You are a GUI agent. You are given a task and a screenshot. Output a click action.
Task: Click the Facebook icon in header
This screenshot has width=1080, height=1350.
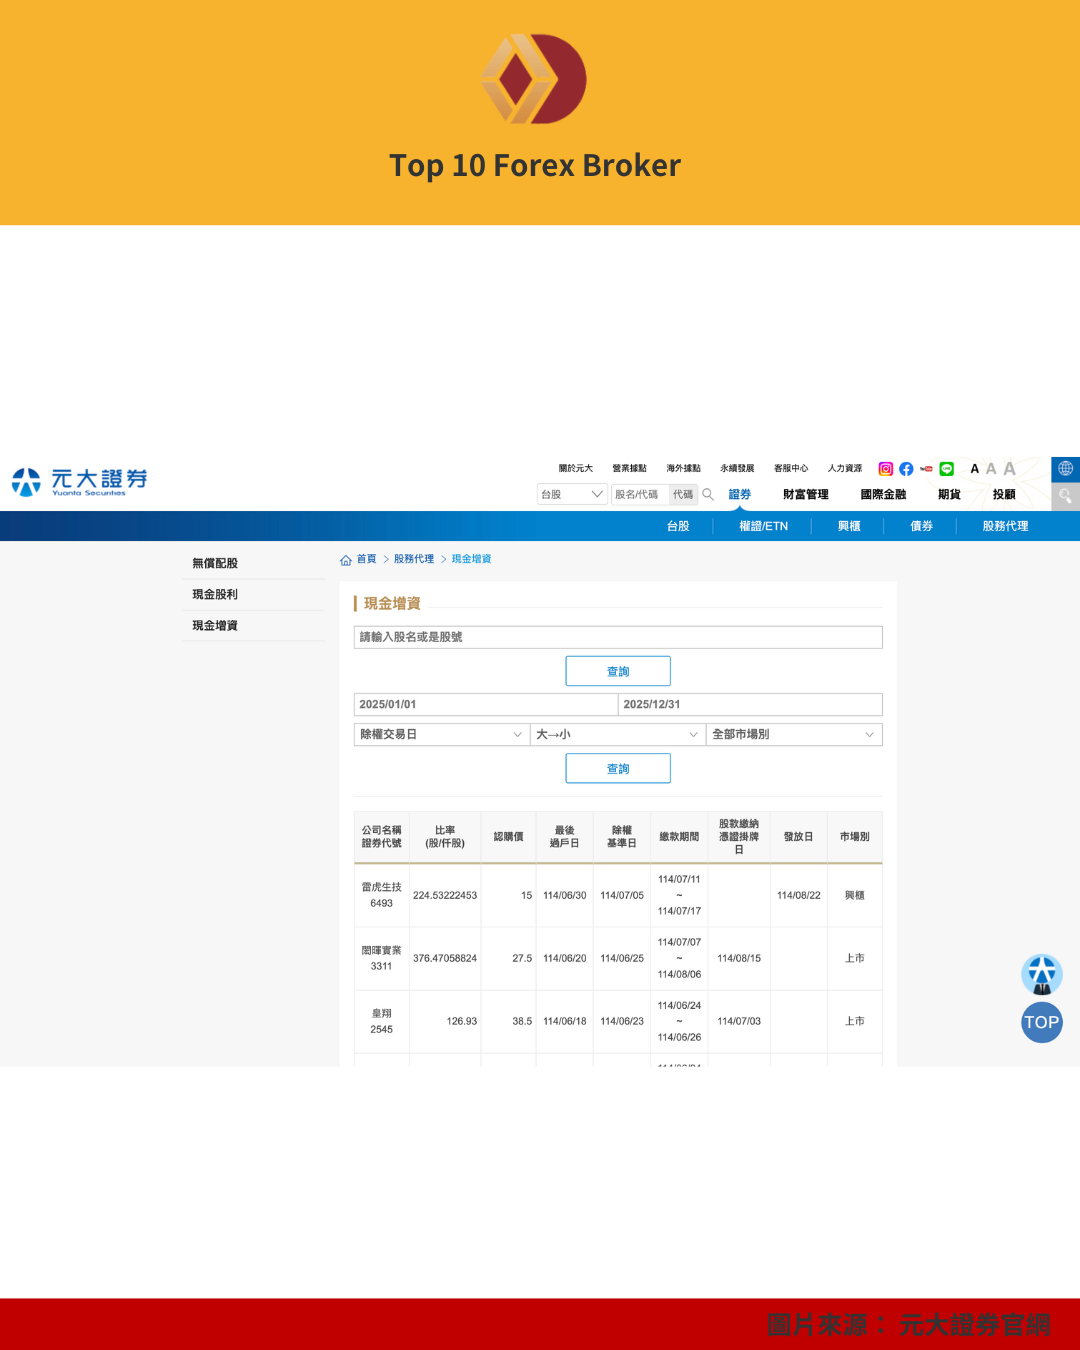[x=906, y=469]
